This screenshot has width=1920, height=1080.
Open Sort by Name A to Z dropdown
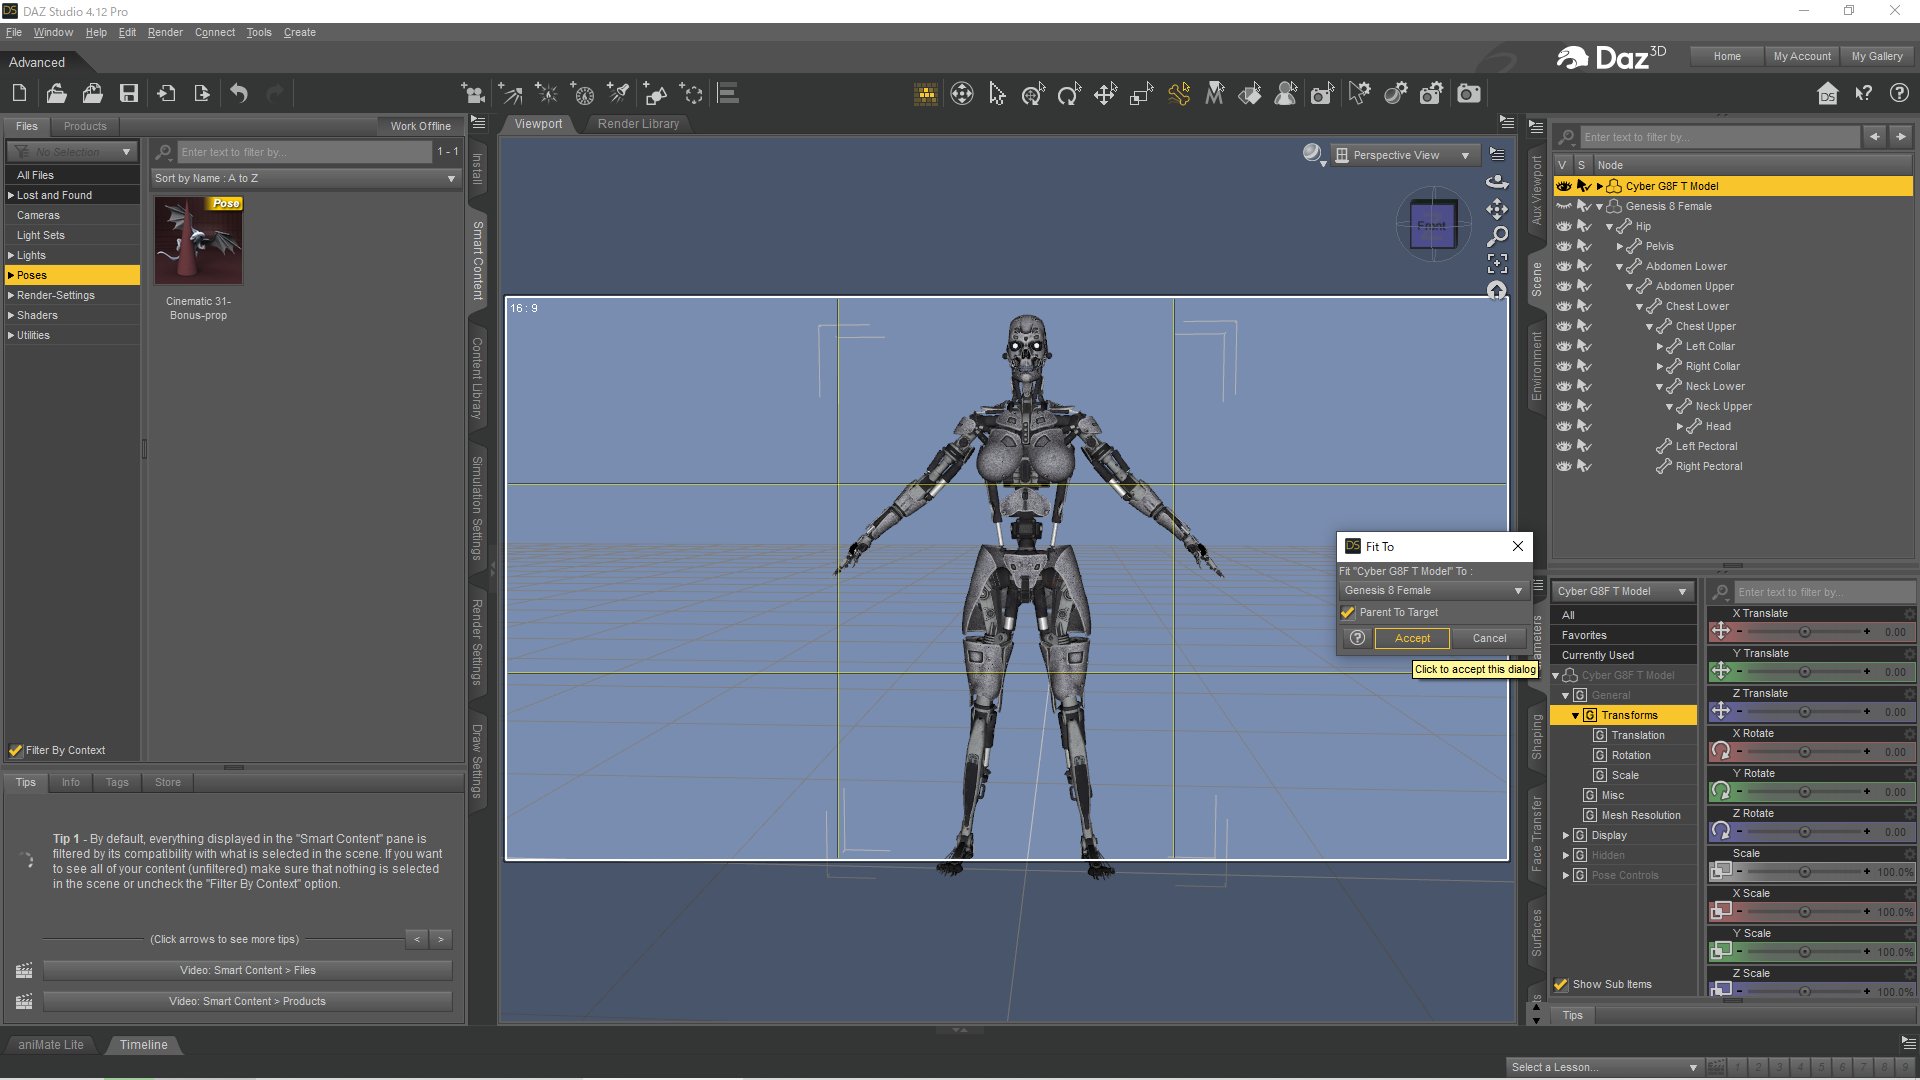tap(305, 178)
